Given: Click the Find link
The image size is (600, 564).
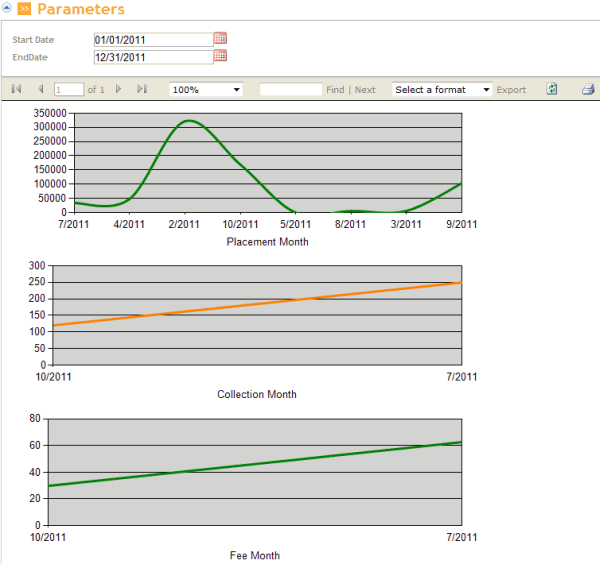Looking at the screenshot, I should [x=335, y=90].
